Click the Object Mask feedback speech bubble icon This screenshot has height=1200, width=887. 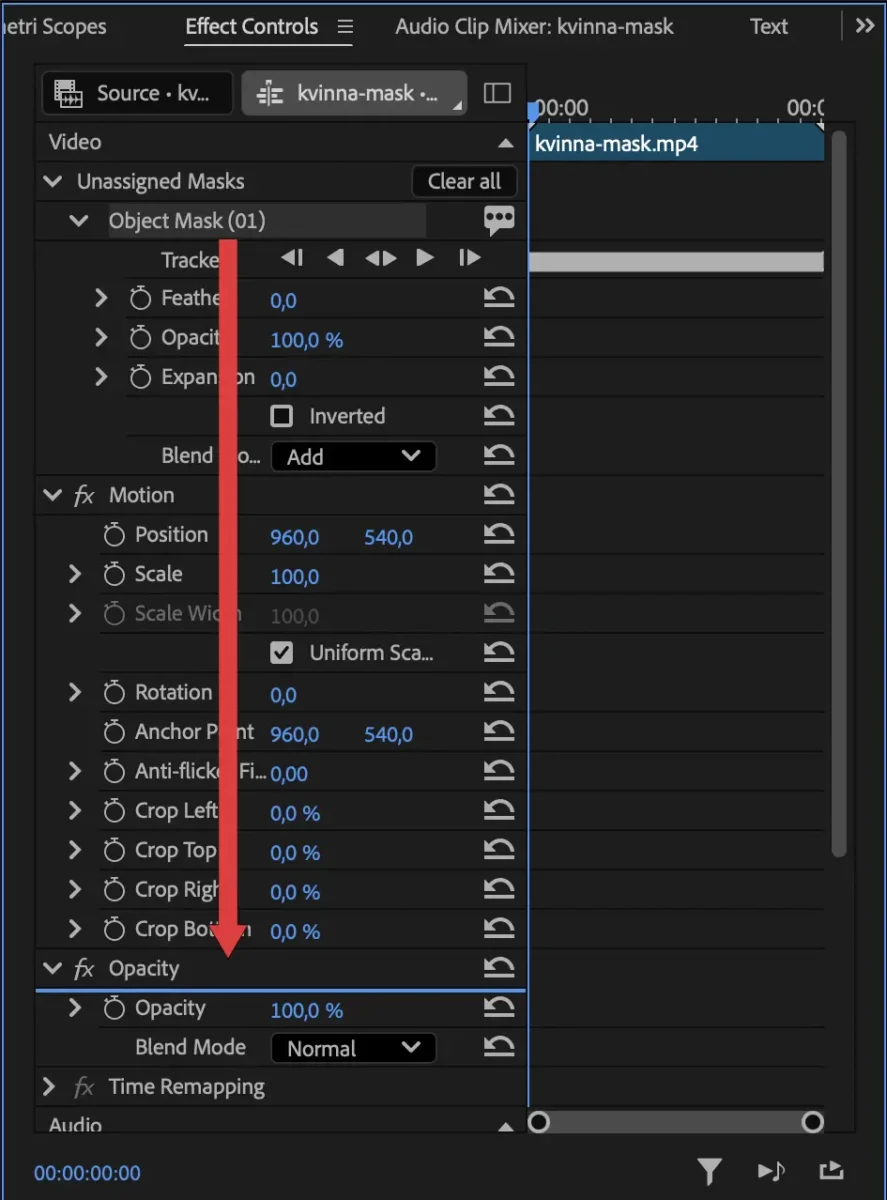pos(499,221)
